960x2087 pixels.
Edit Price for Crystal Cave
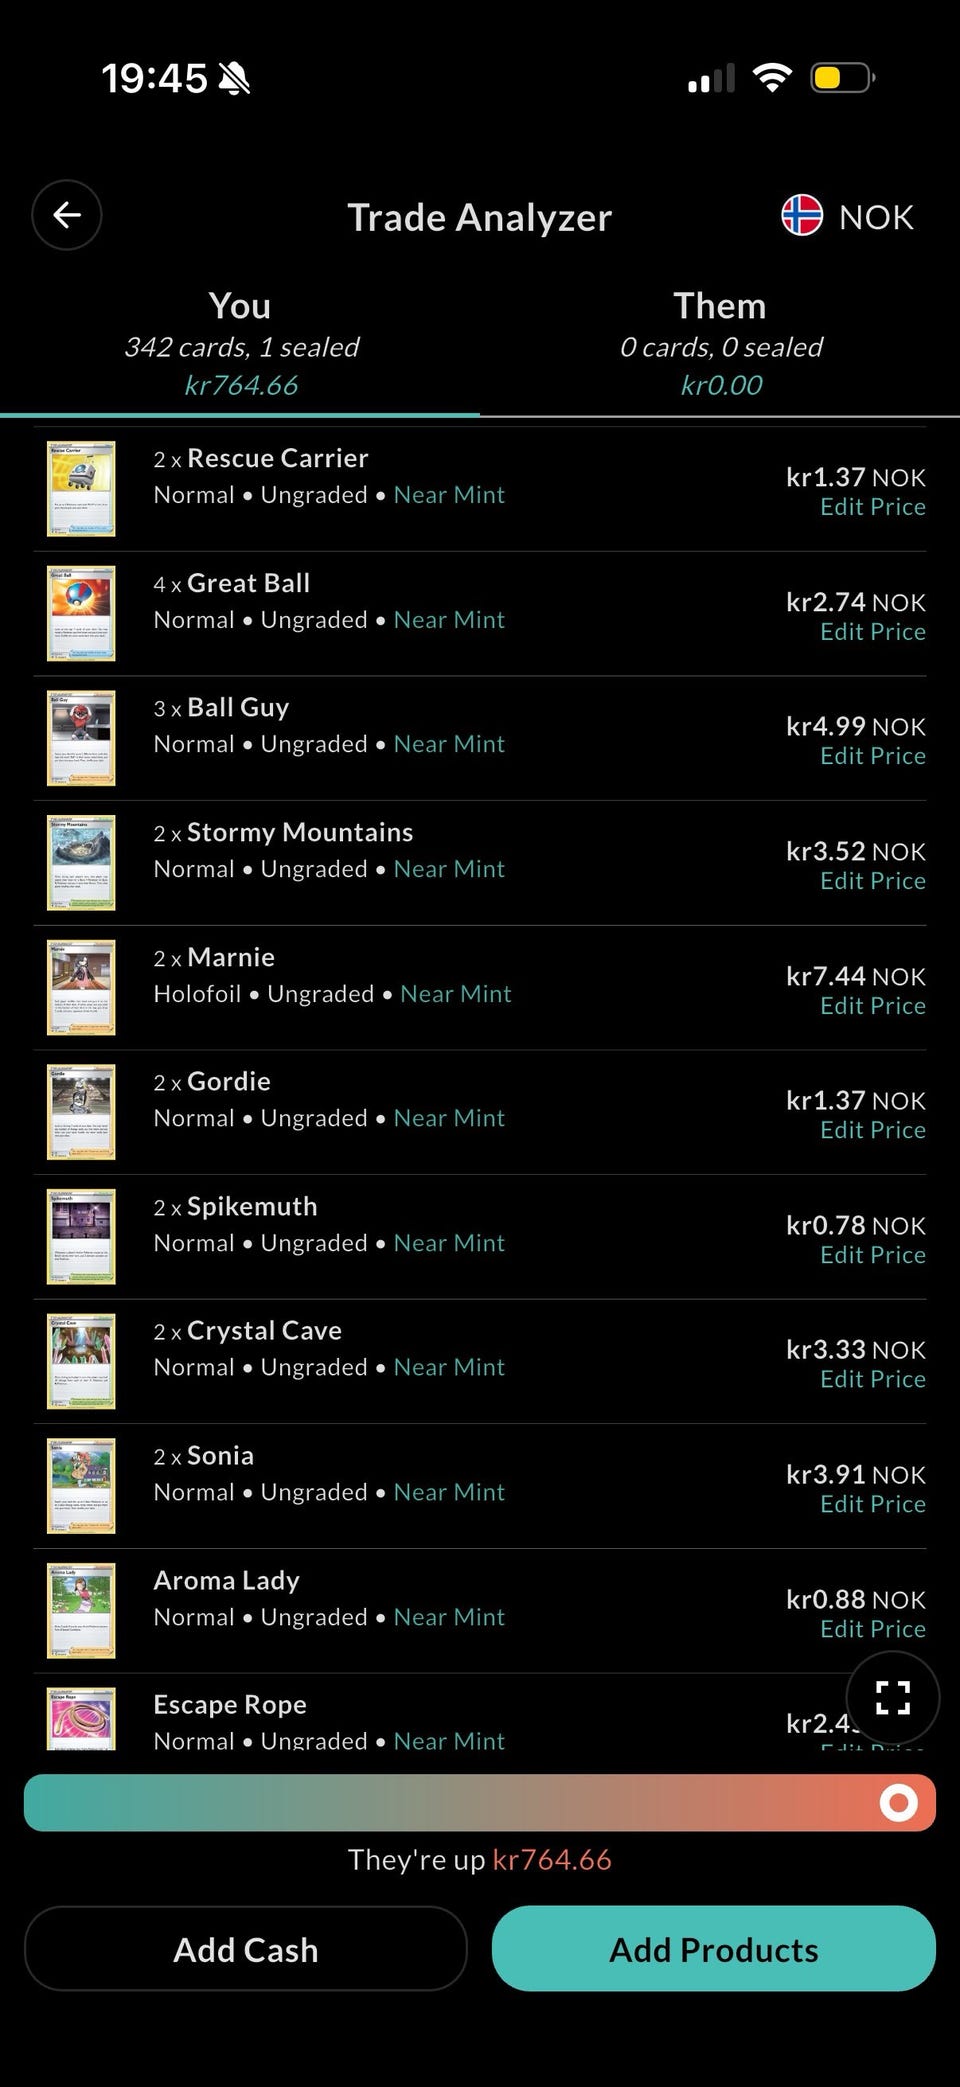click(x=872, y=1379)
